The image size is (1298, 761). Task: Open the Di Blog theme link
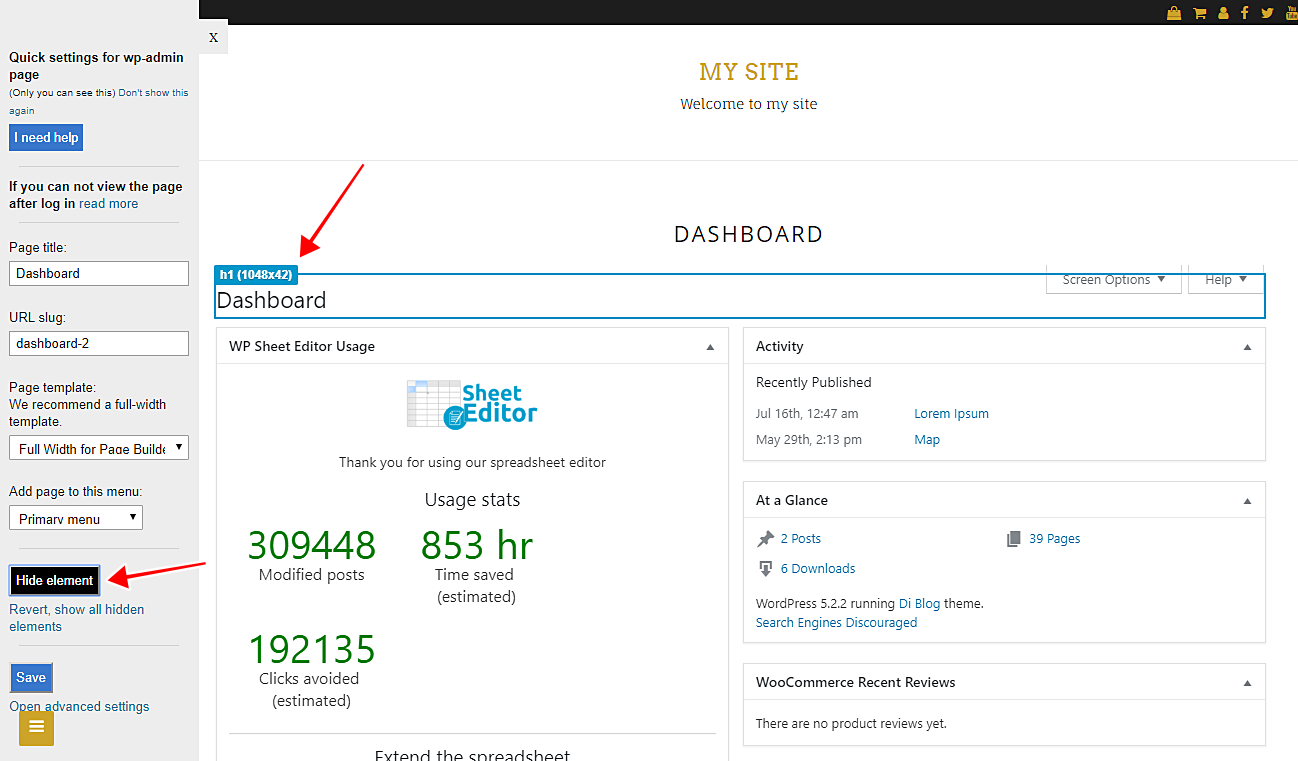(x=920, y=604)
